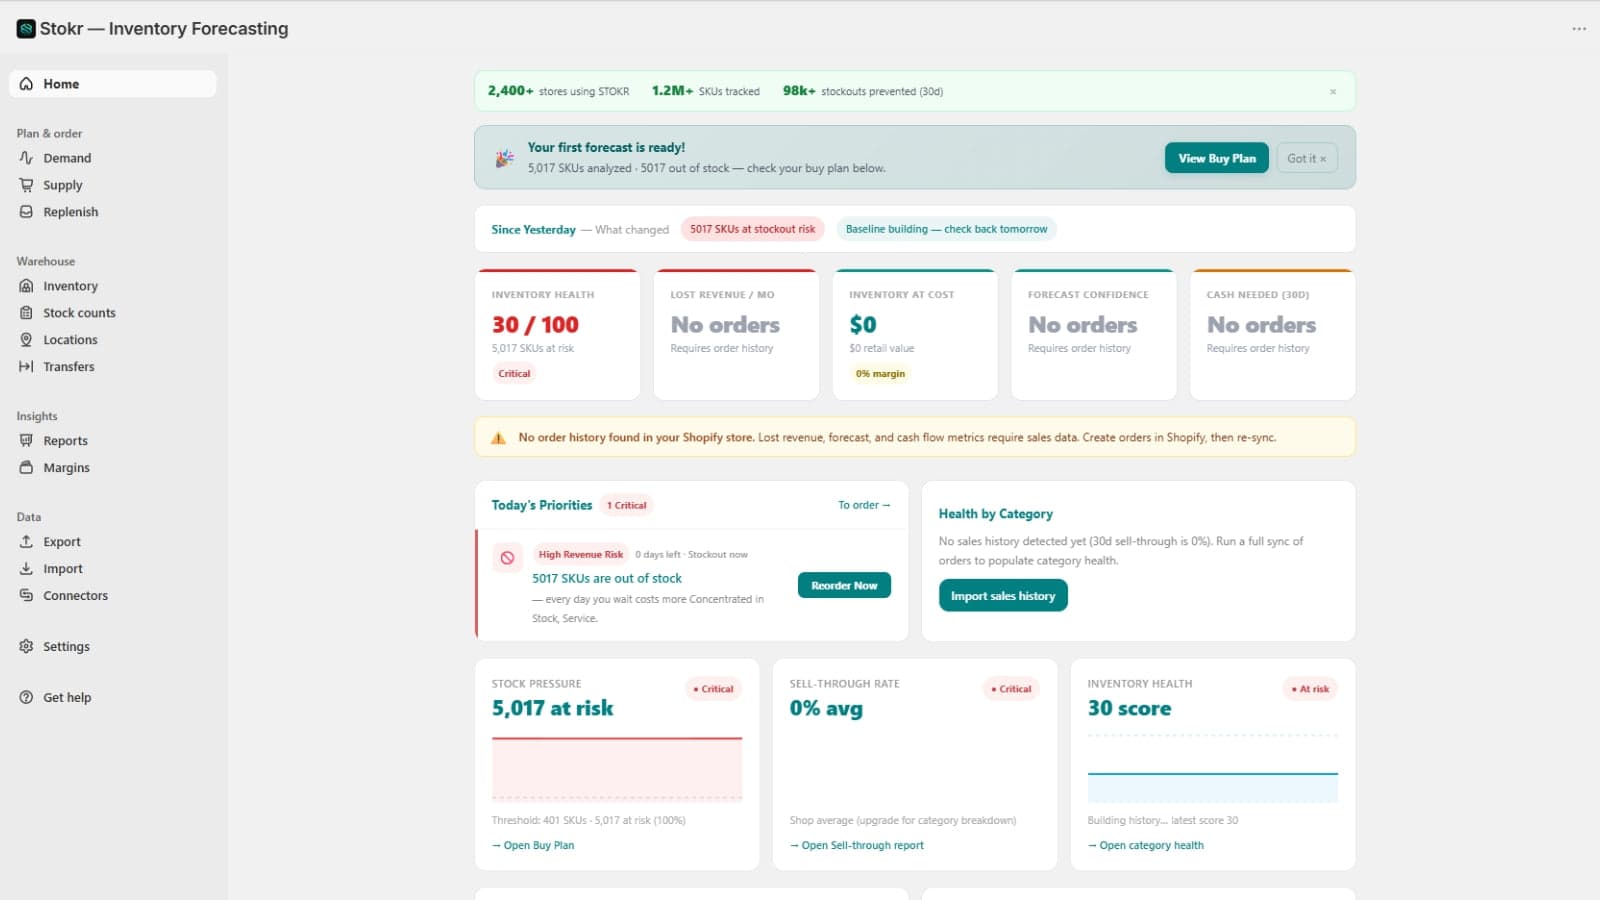Click the Import download icon
The image size is (1600, 900).
[x=26, y=569]
